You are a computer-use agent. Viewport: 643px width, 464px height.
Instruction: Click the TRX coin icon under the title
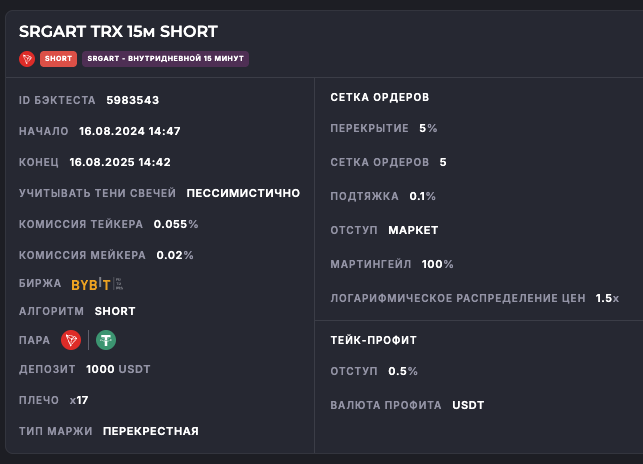pyautogui.click(x=27, y=59)
